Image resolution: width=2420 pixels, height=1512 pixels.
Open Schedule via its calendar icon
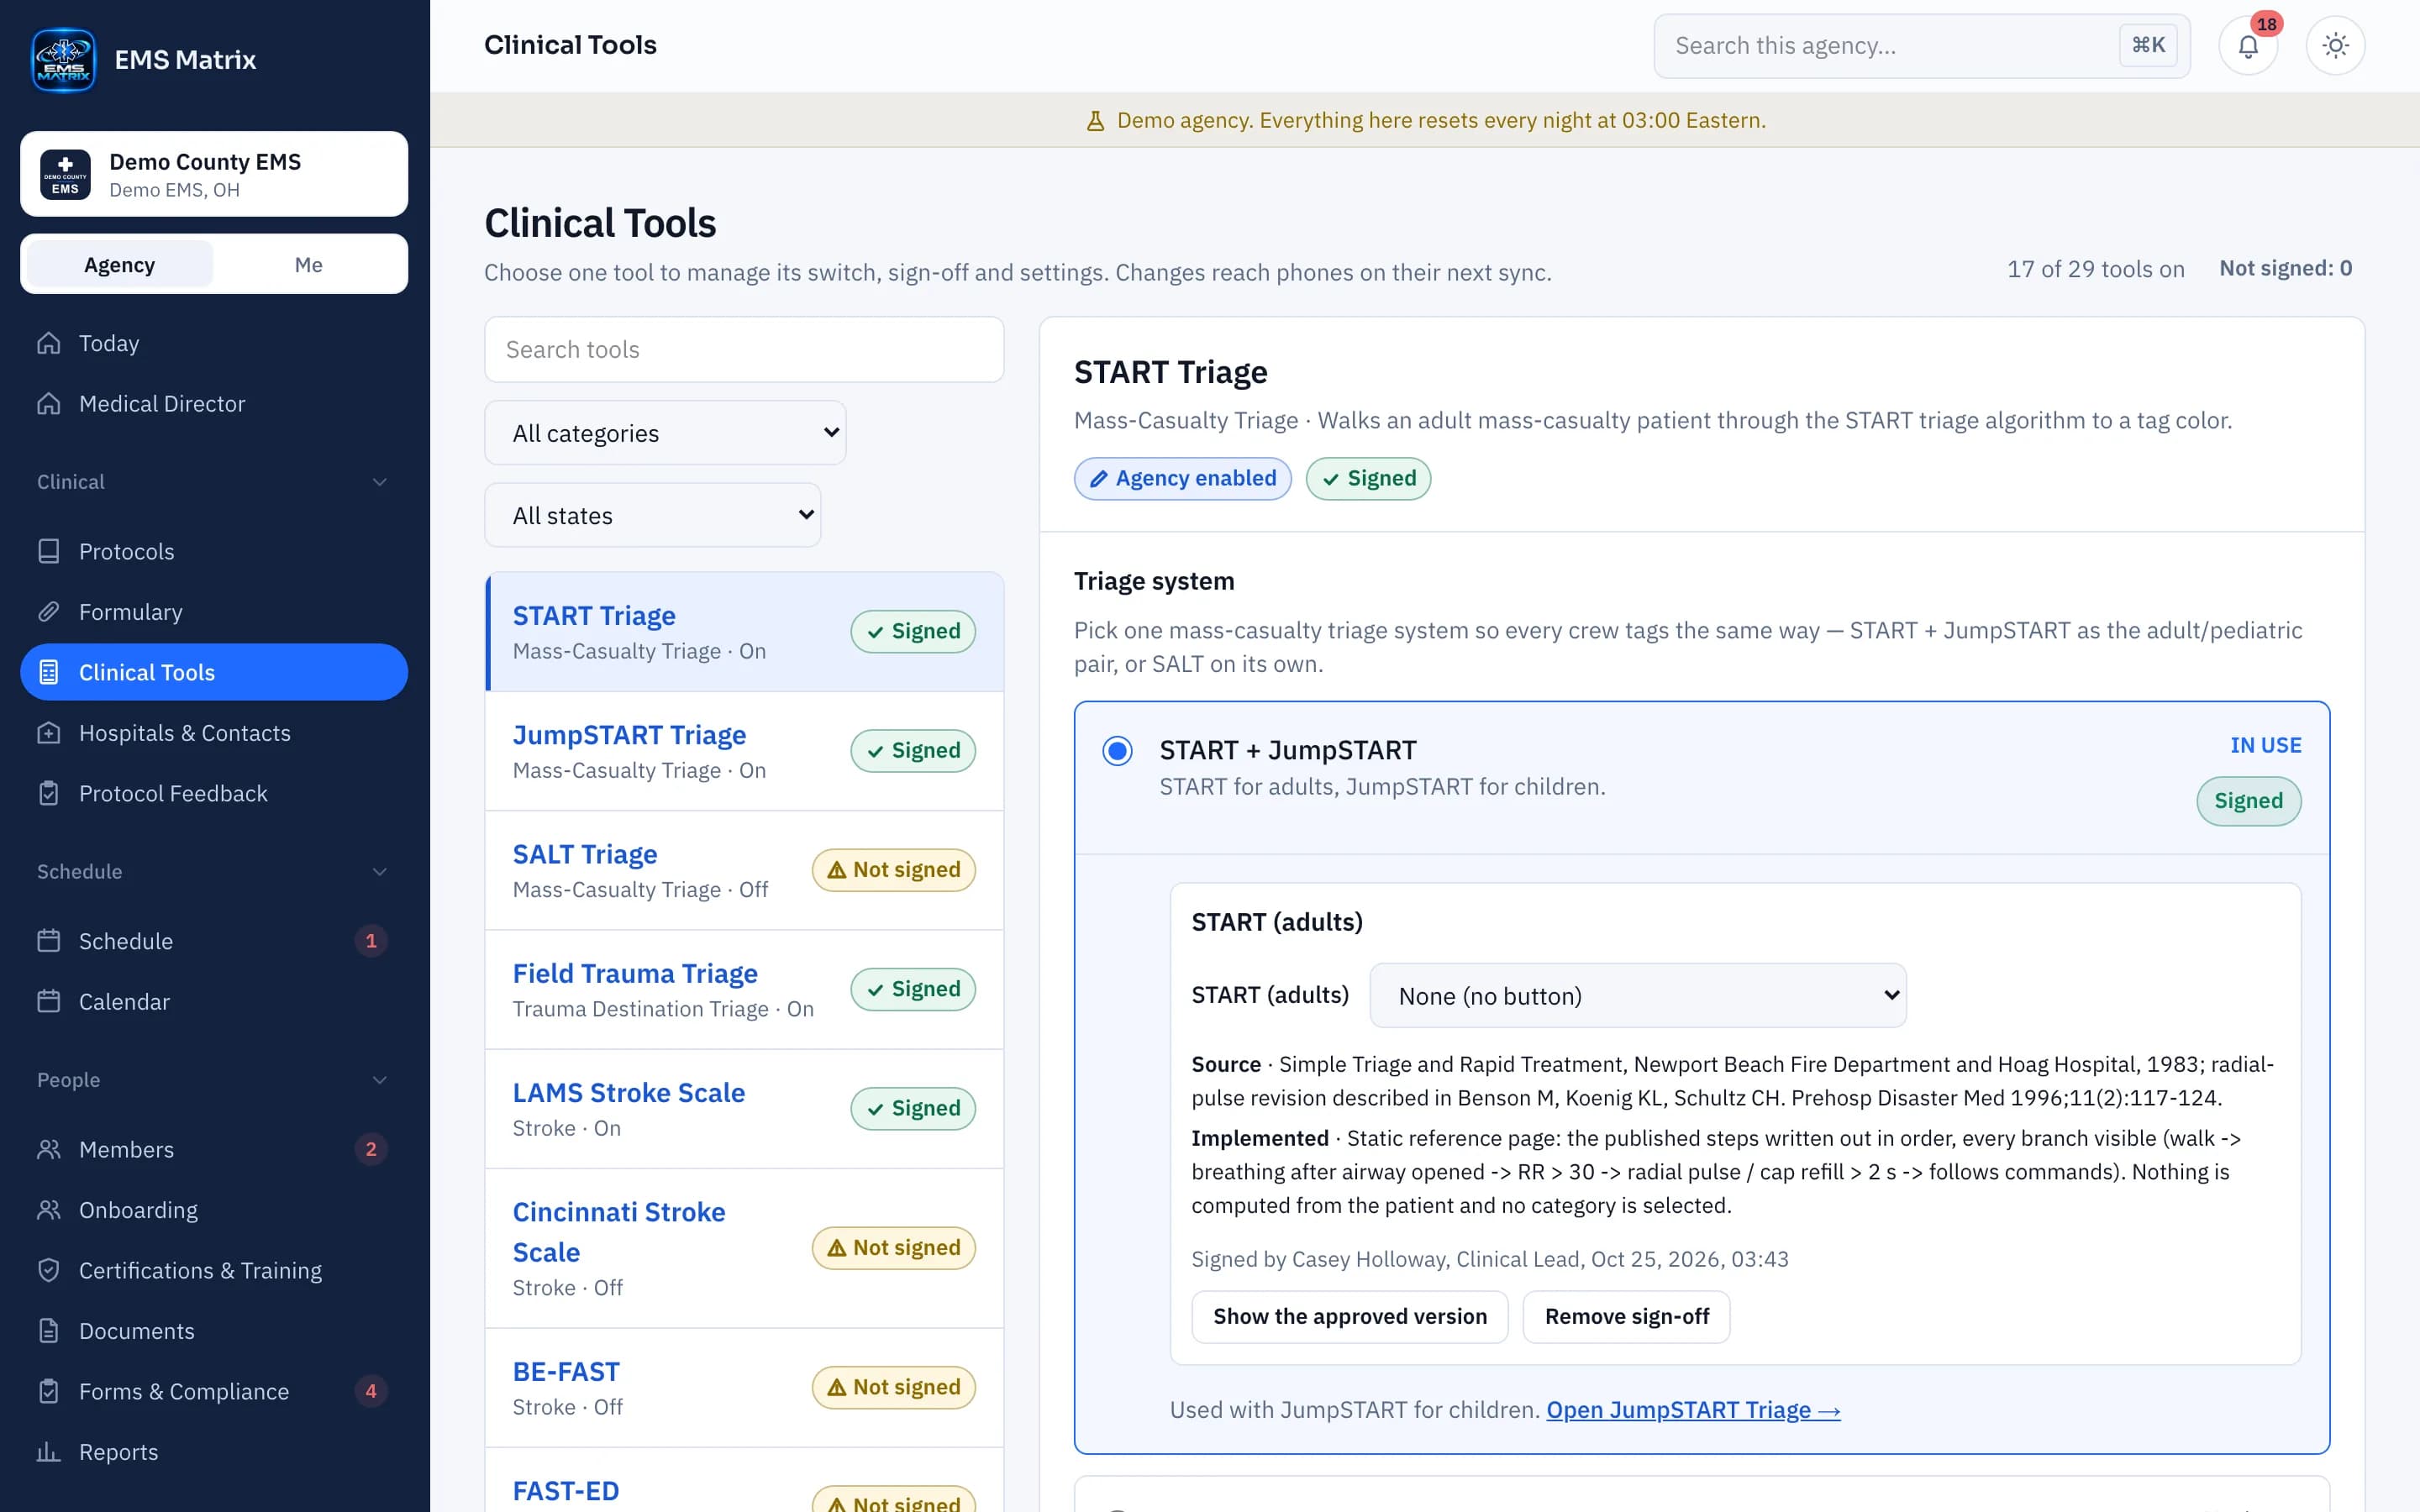click(x=49, y=941)
